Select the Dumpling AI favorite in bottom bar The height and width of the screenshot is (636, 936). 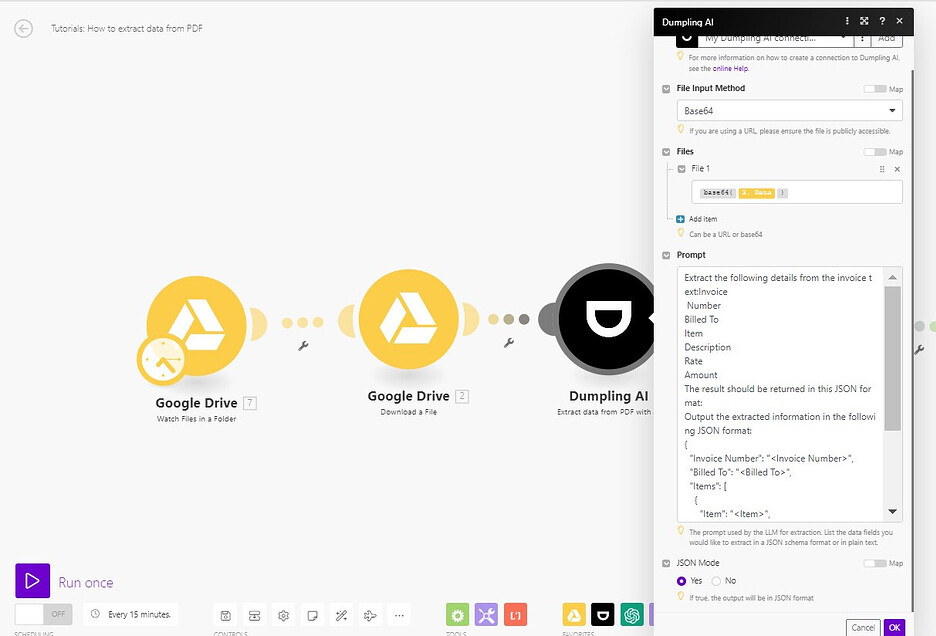(602, 615)
